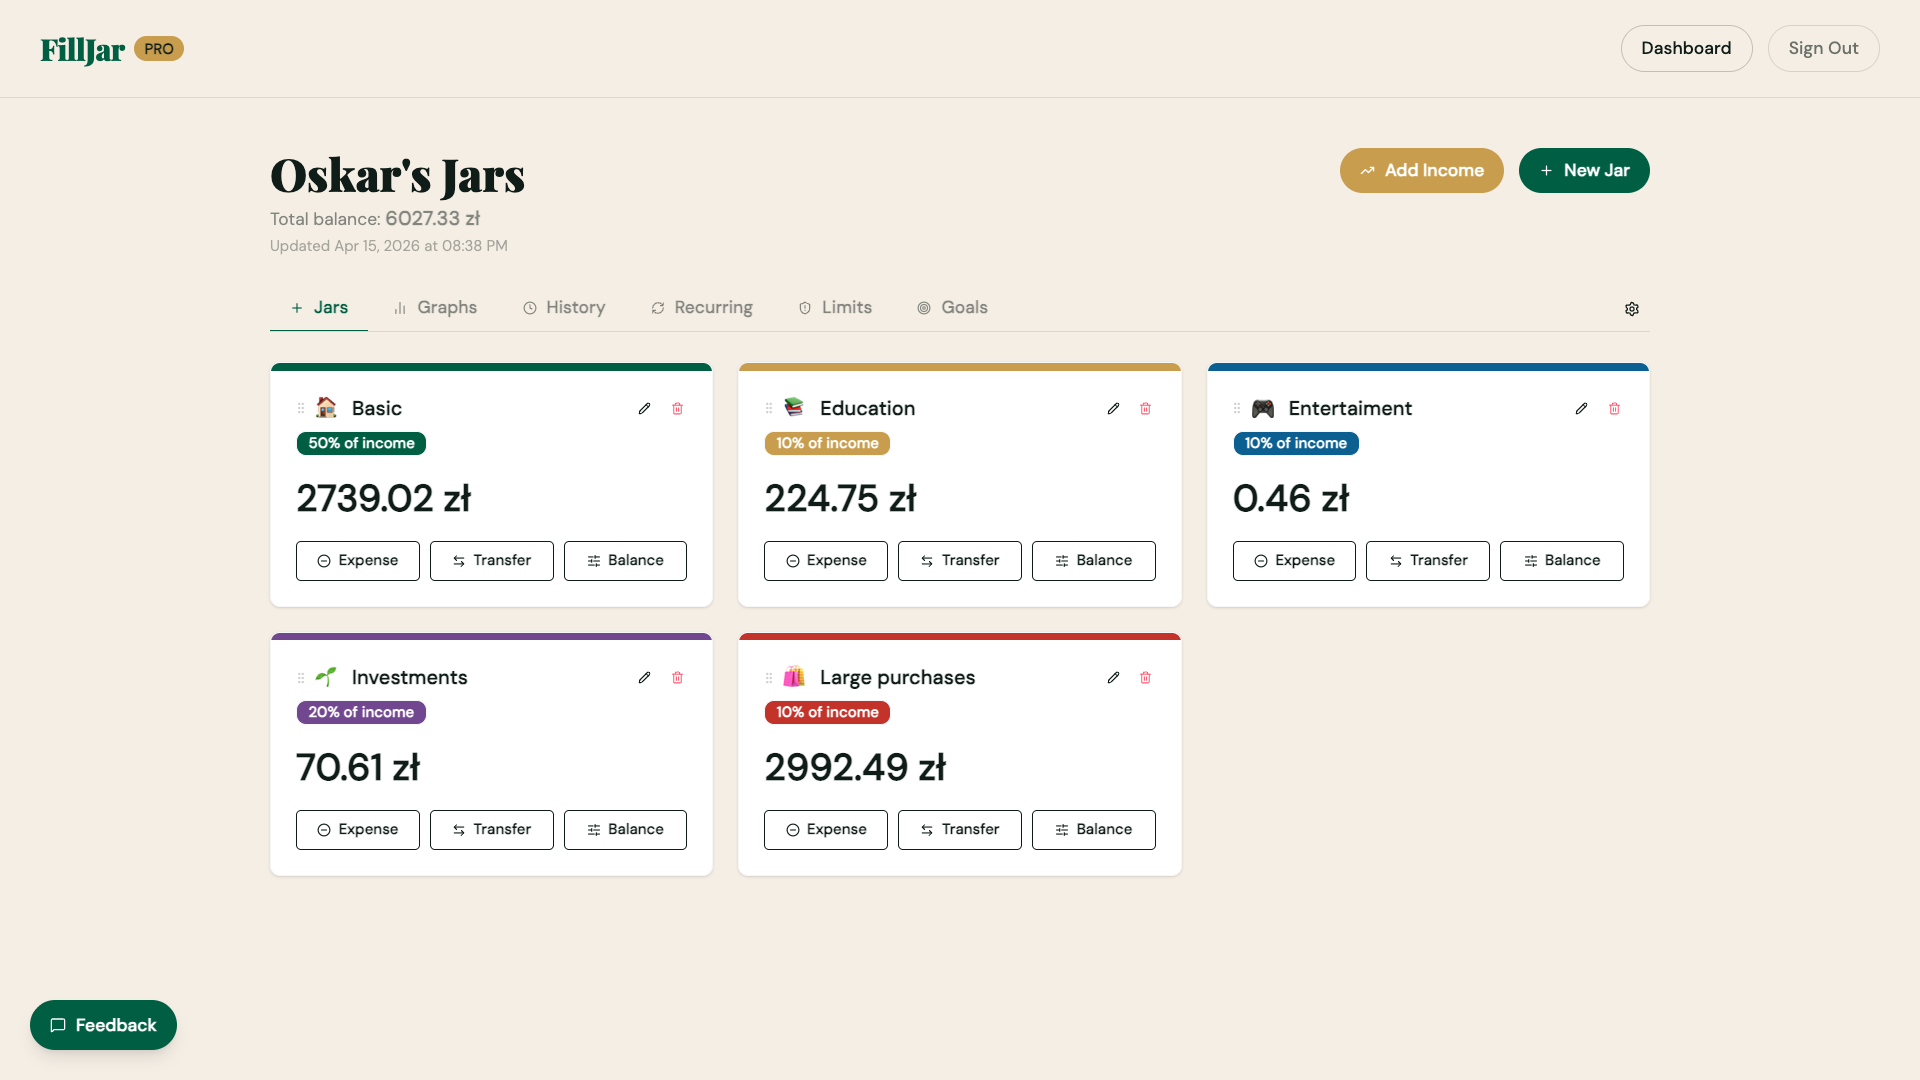
Task: Edit the Basic jar using its pencil icon
Action: click(x=644, y=408)
